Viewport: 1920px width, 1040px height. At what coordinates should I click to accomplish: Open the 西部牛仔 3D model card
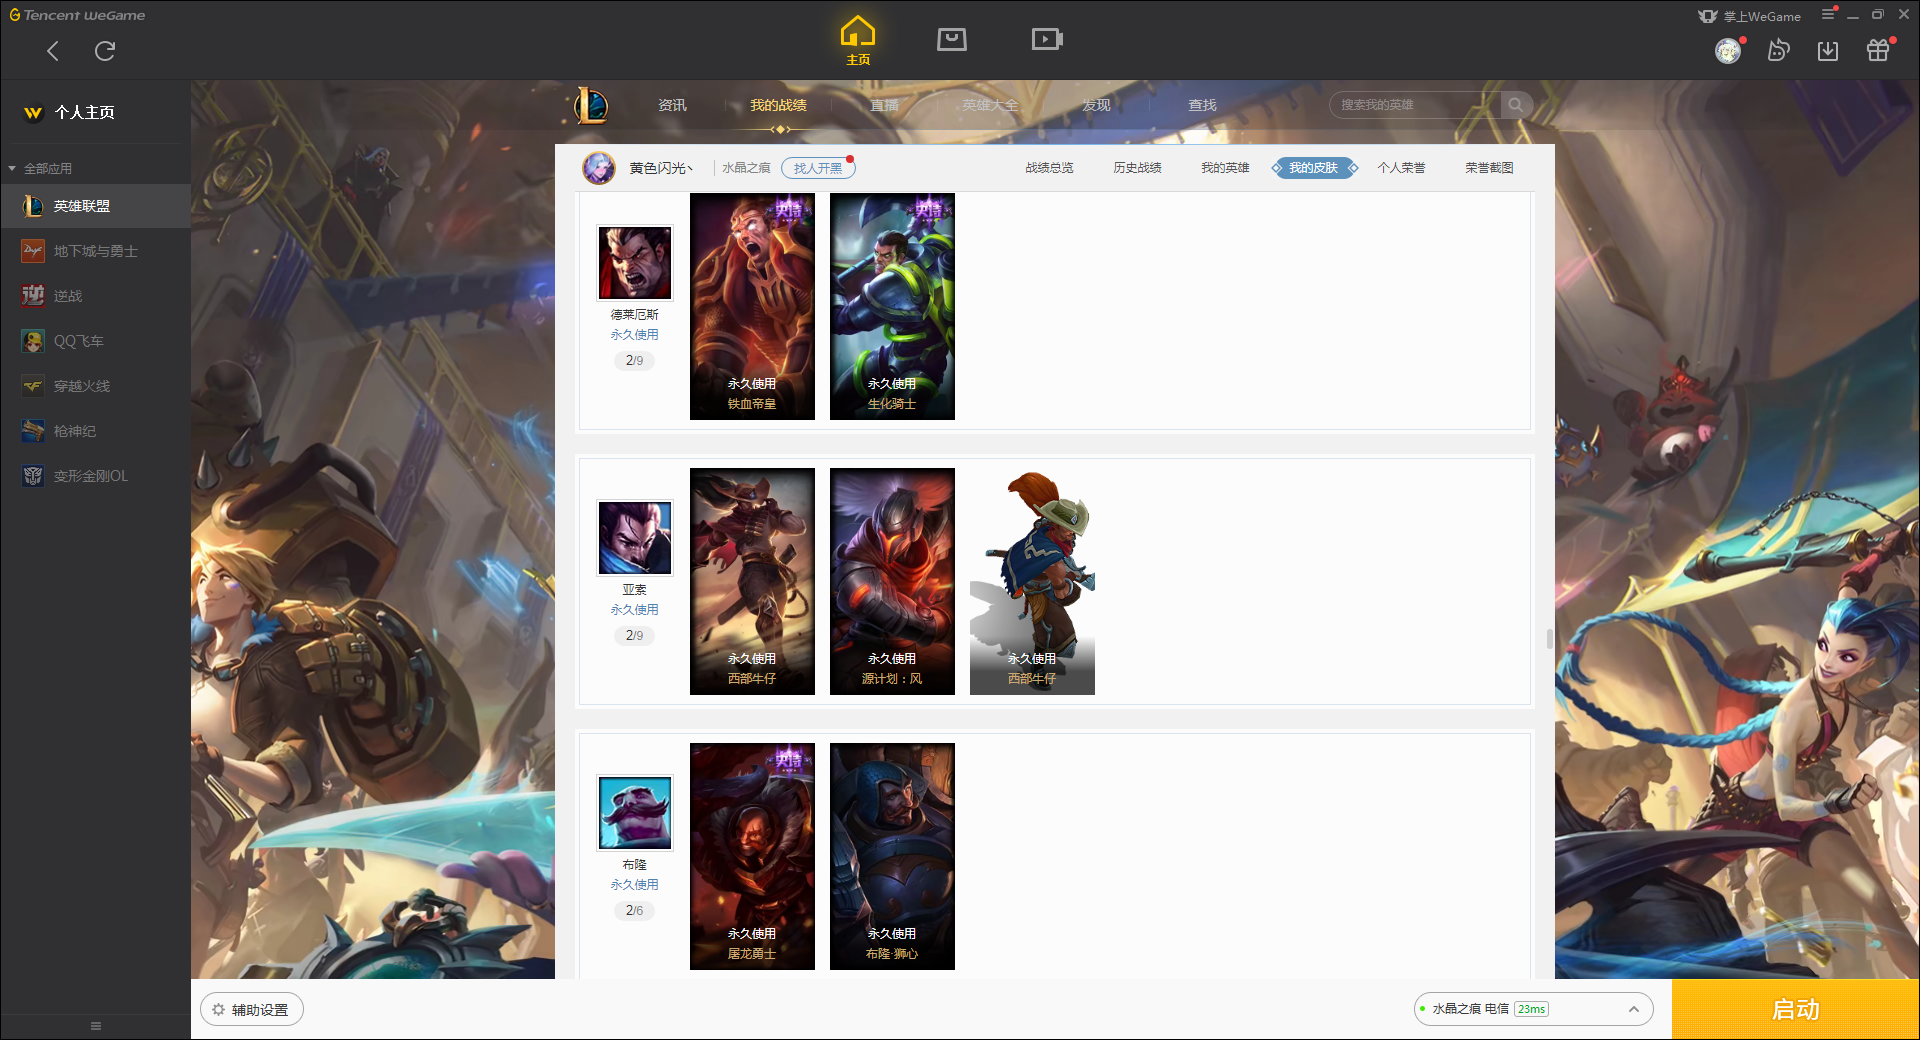tap(1032, 581)
